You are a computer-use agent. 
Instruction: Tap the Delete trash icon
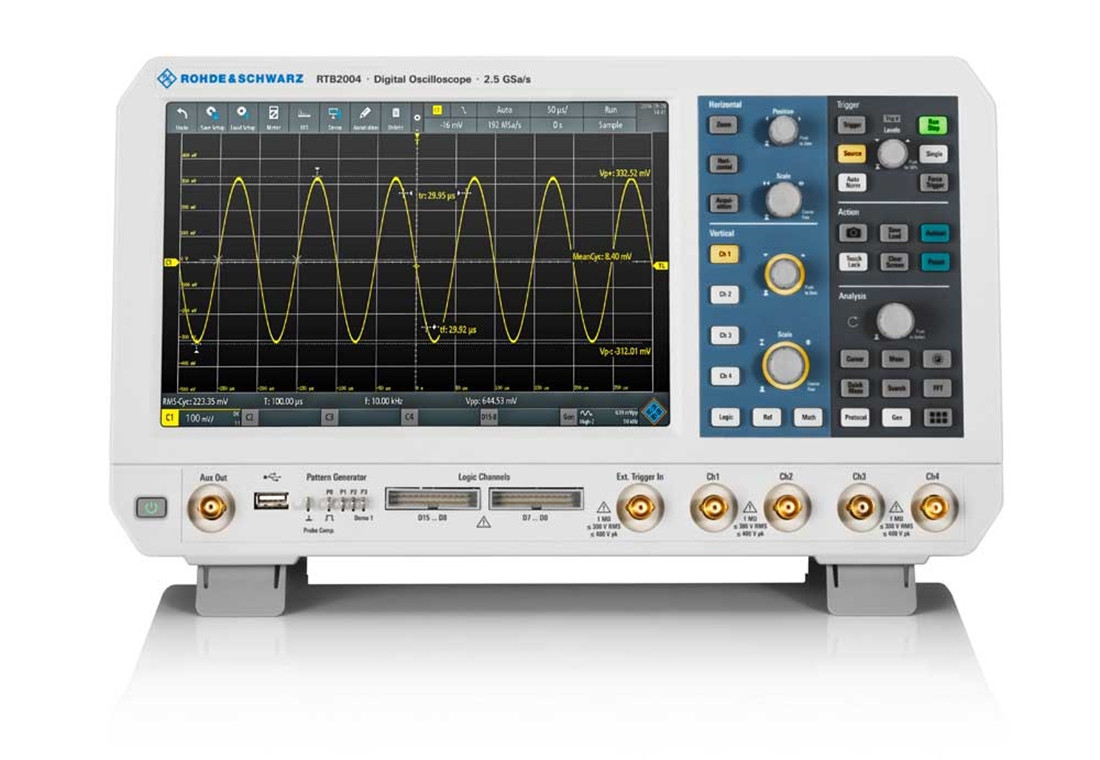coord(396,117)
